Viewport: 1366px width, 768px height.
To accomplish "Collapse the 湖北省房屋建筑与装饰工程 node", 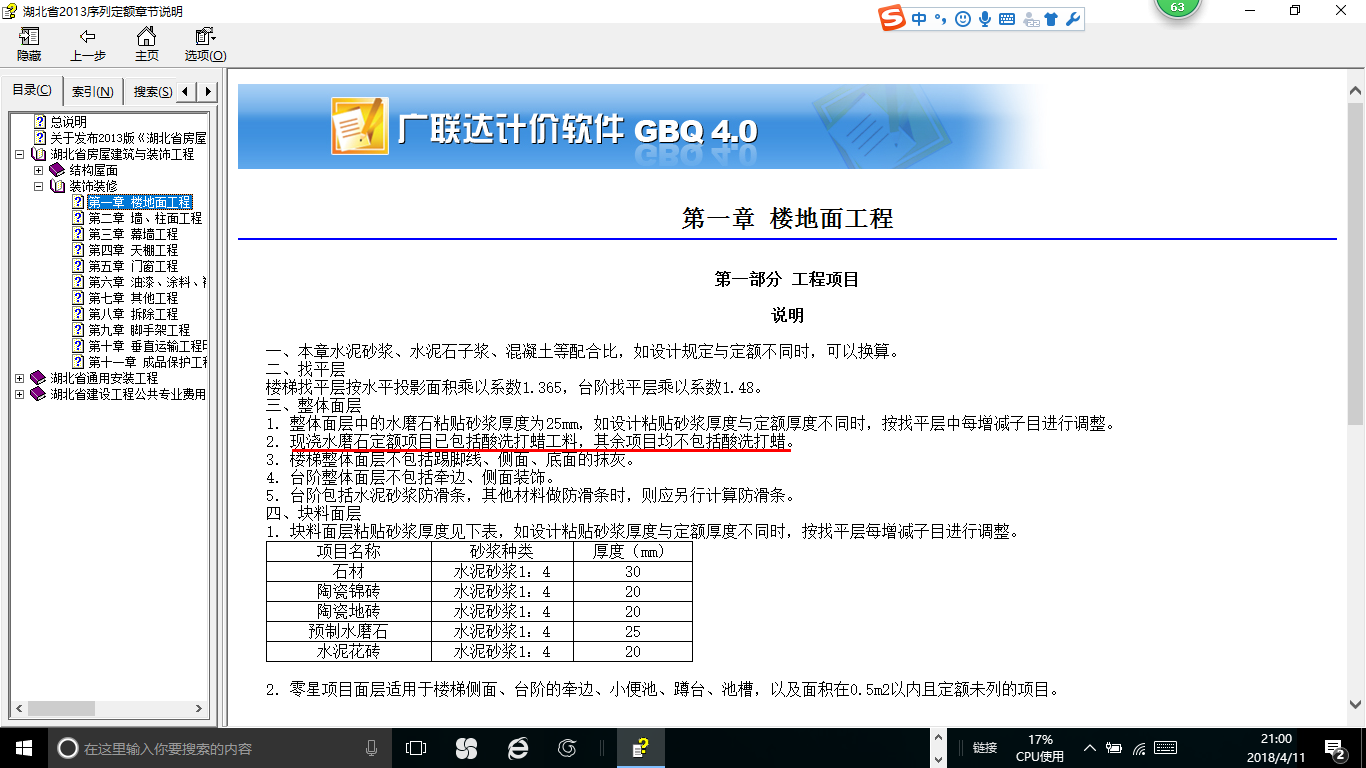I will 20,155.
